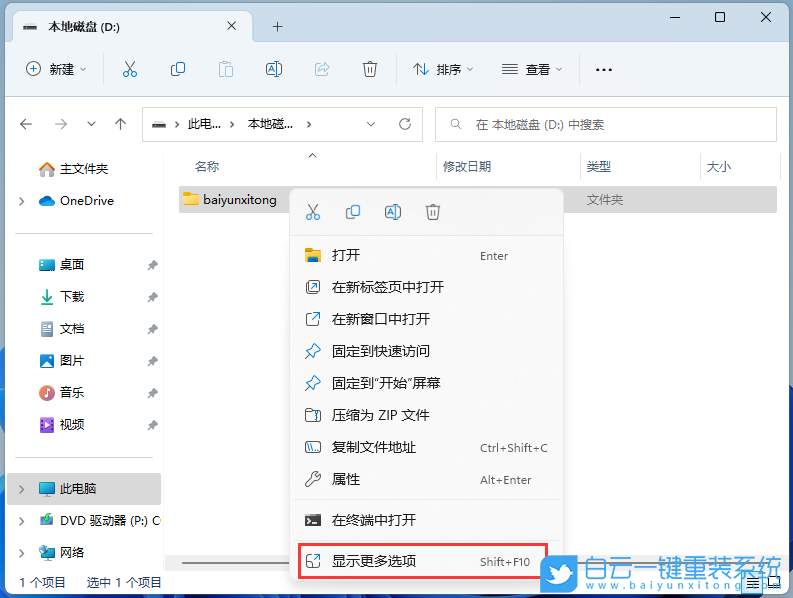Click the Rename icon in the toolbar
793x598 pixels.
point(274,69)
